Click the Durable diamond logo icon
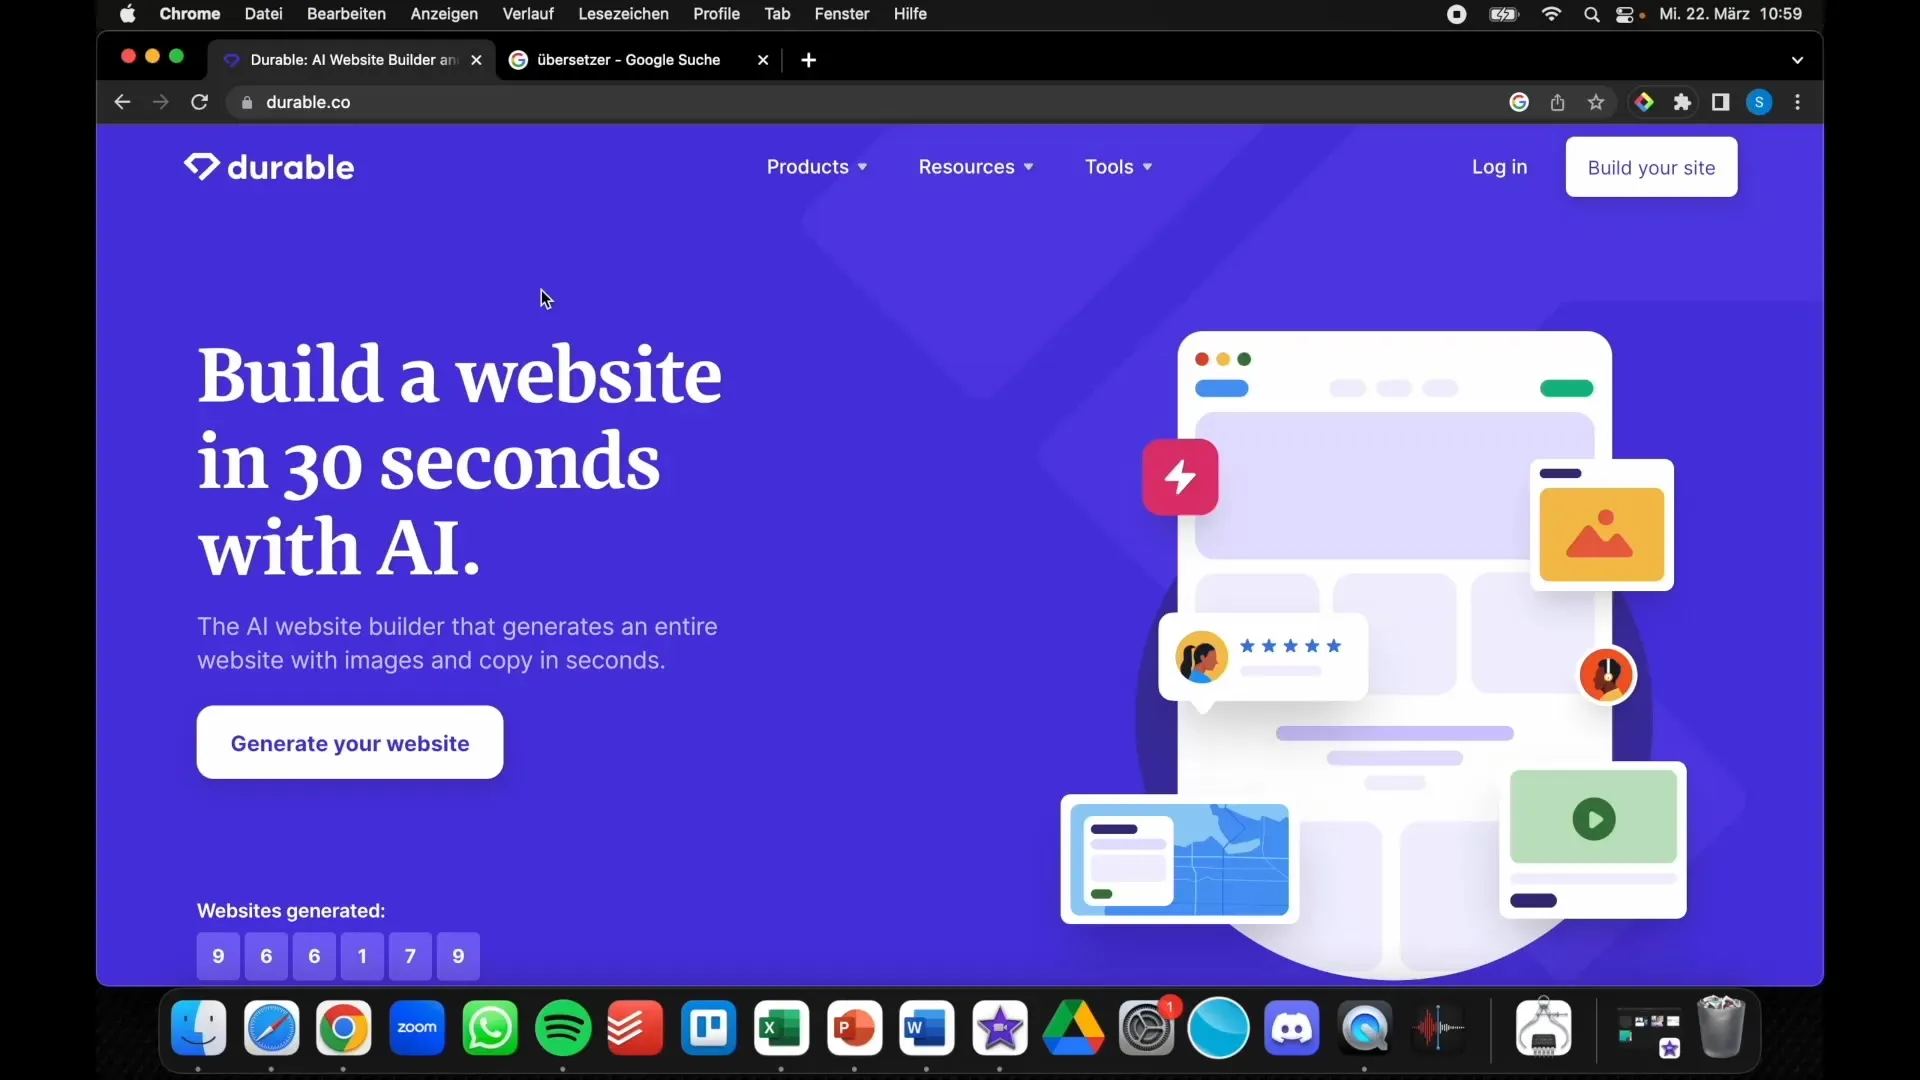This screenshot has width=1920, height=1080. coord(200,166)
